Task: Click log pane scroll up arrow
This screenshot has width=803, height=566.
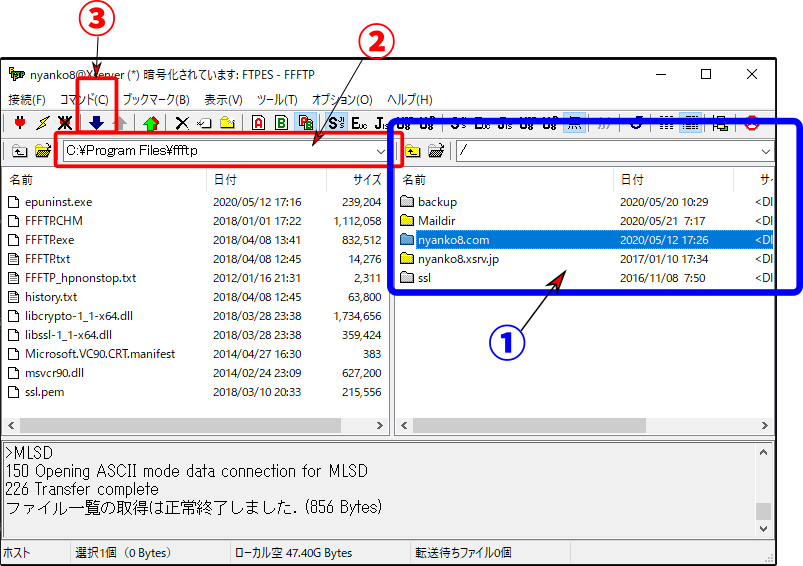Action: coord(764,452)
